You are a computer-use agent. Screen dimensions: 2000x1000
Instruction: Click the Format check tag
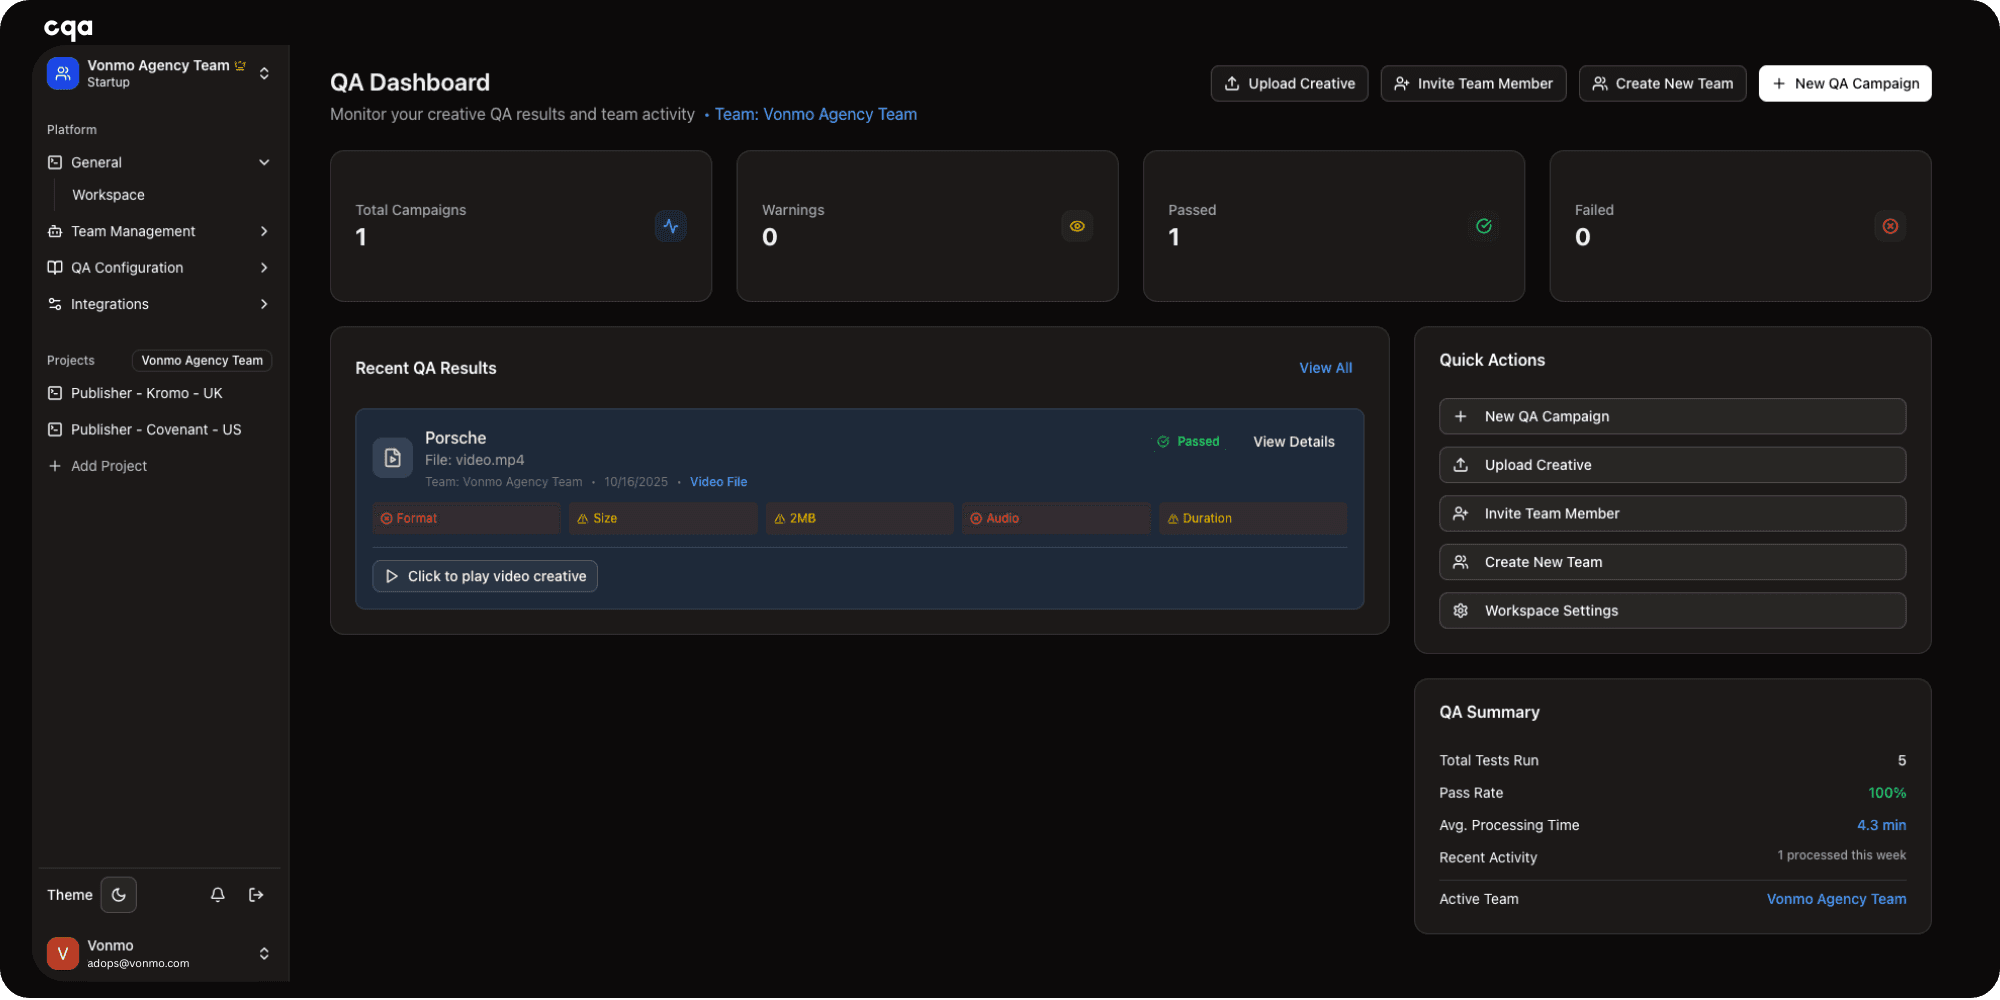(x=466, y=518)
